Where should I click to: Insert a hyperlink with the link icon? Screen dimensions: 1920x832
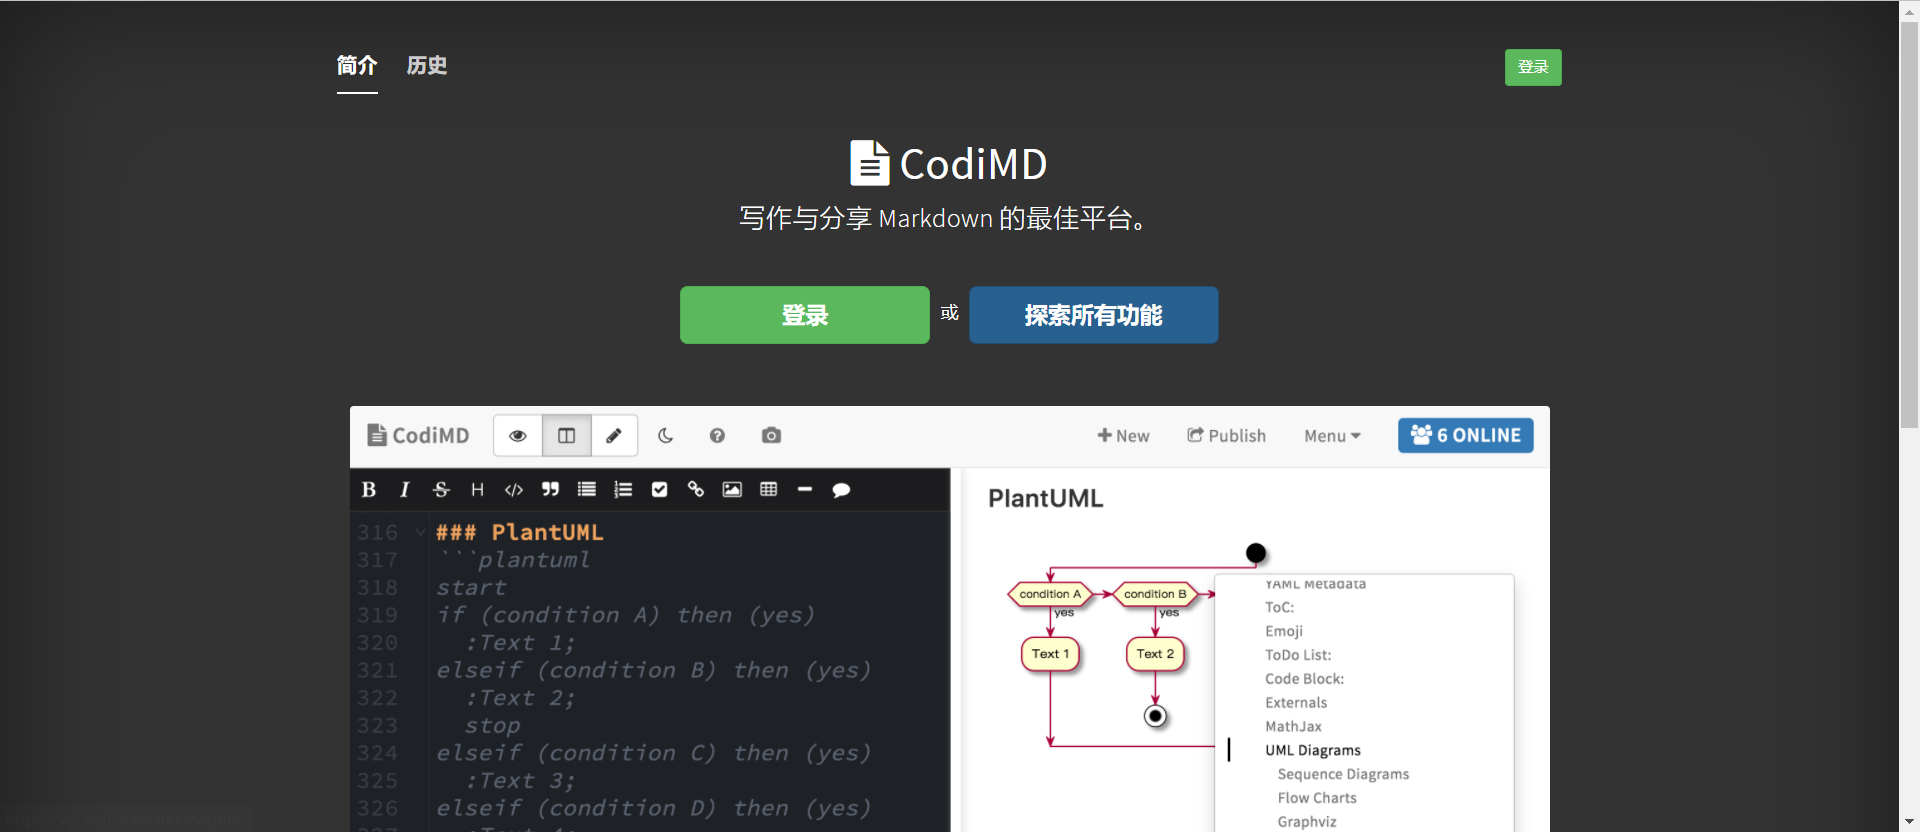696,490
